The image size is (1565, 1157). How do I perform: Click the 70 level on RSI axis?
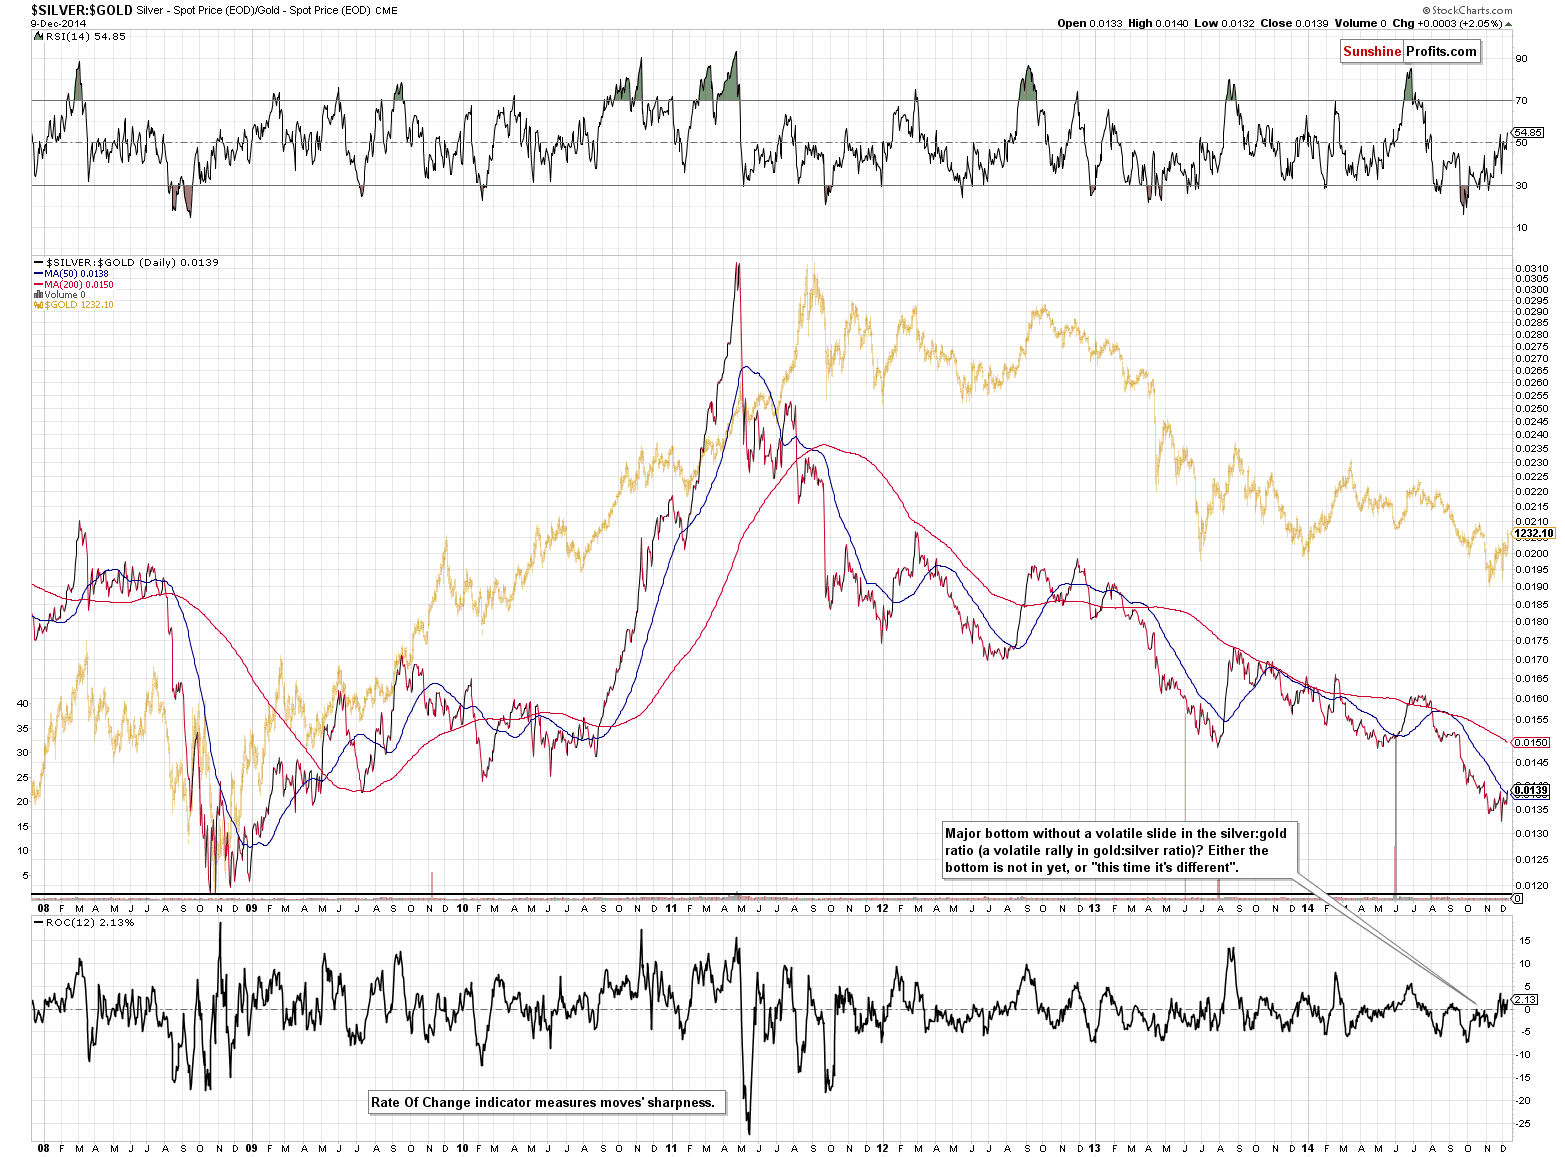[x=1522, y=101]
